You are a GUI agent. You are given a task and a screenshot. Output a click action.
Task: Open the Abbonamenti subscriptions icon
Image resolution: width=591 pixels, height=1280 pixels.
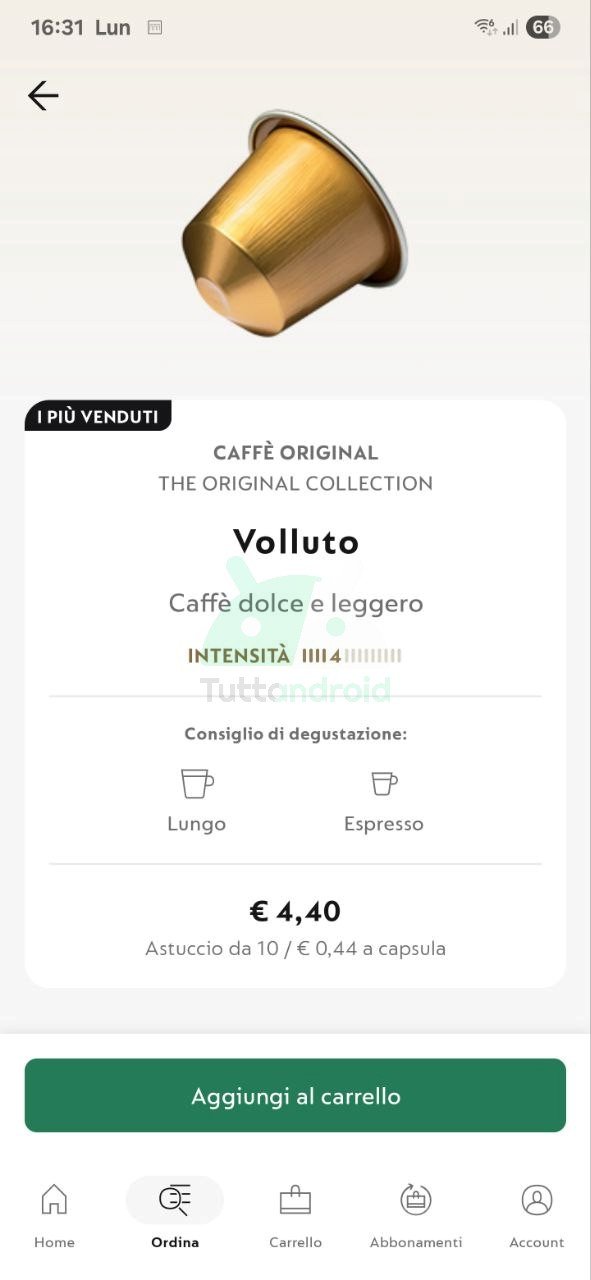point(416,1199)
